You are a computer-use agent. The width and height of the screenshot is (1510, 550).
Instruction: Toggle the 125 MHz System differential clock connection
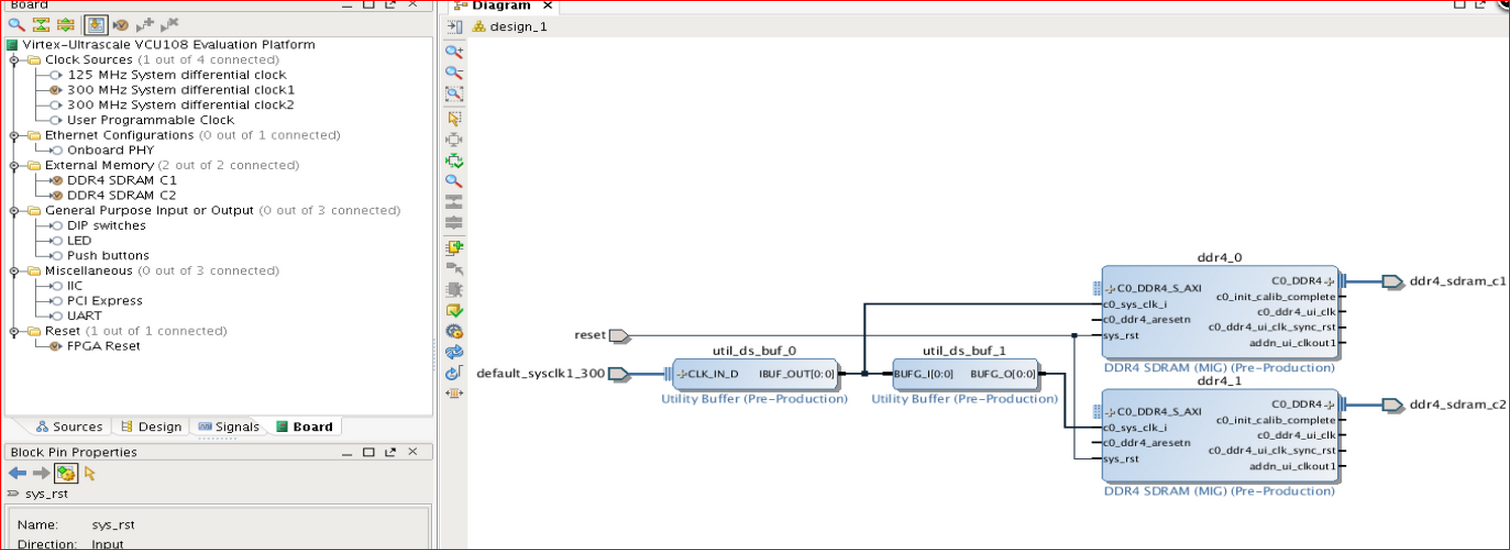(56, 75)
